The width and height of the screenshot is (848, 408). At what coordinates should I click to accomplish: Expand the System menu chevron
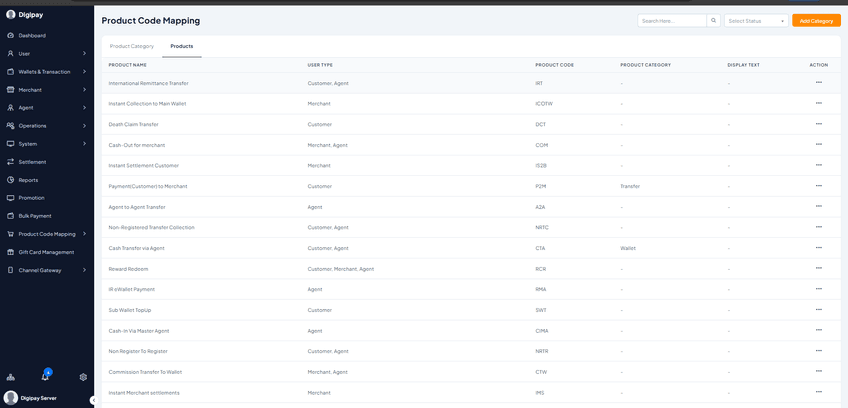[x=84, y=144]
